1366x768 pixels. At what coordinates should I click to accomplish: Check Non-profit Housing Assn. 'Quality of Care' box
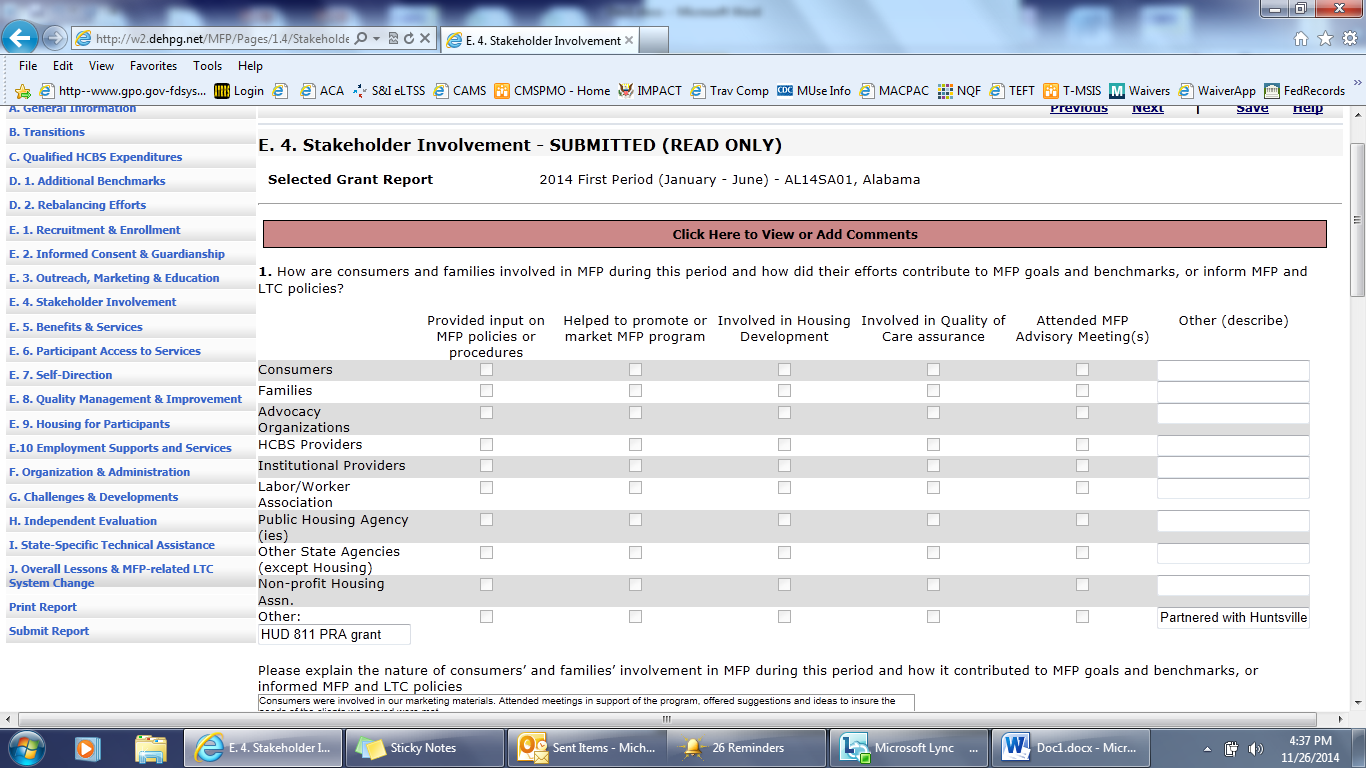pyautogui.click(x=933, y=584)
